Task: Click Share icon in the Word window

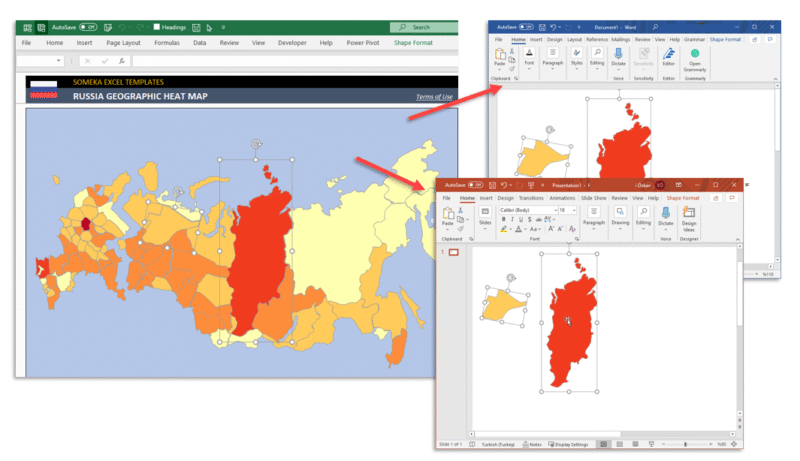Action: 755,39
